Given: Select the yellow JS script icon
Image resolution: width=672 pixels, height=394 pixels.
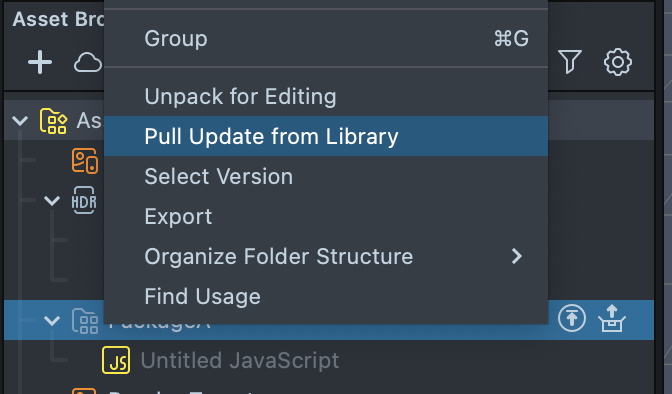Looking at the screenshot, I should click(x=116, y=360).
